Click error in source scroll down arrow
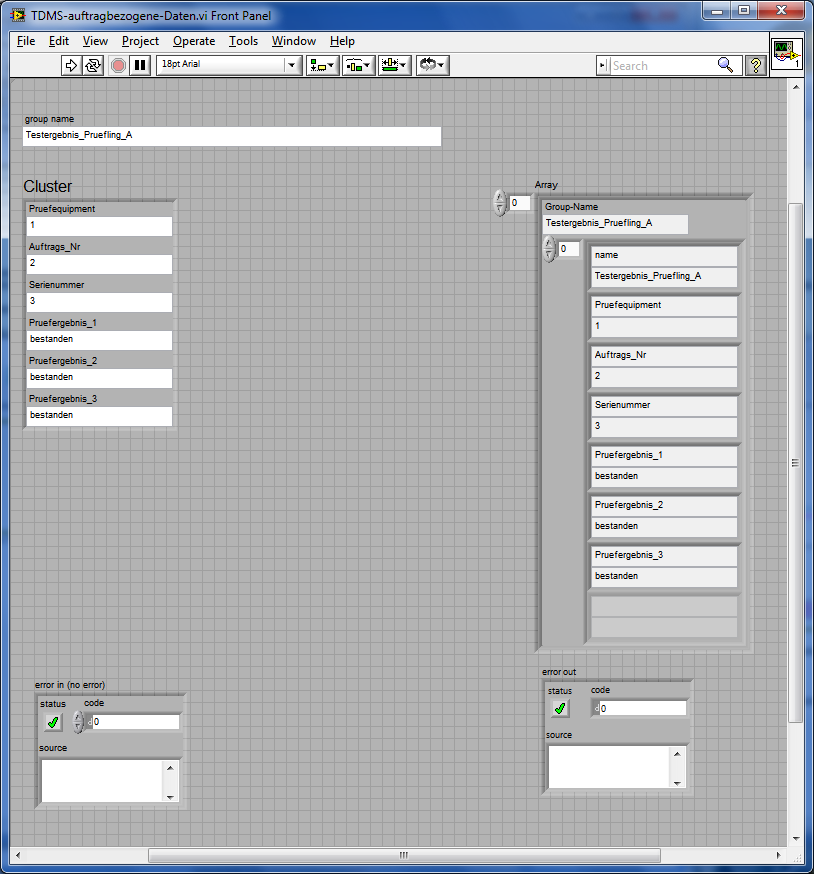Screen dimensions: 814x874 (x=170, y=797)
